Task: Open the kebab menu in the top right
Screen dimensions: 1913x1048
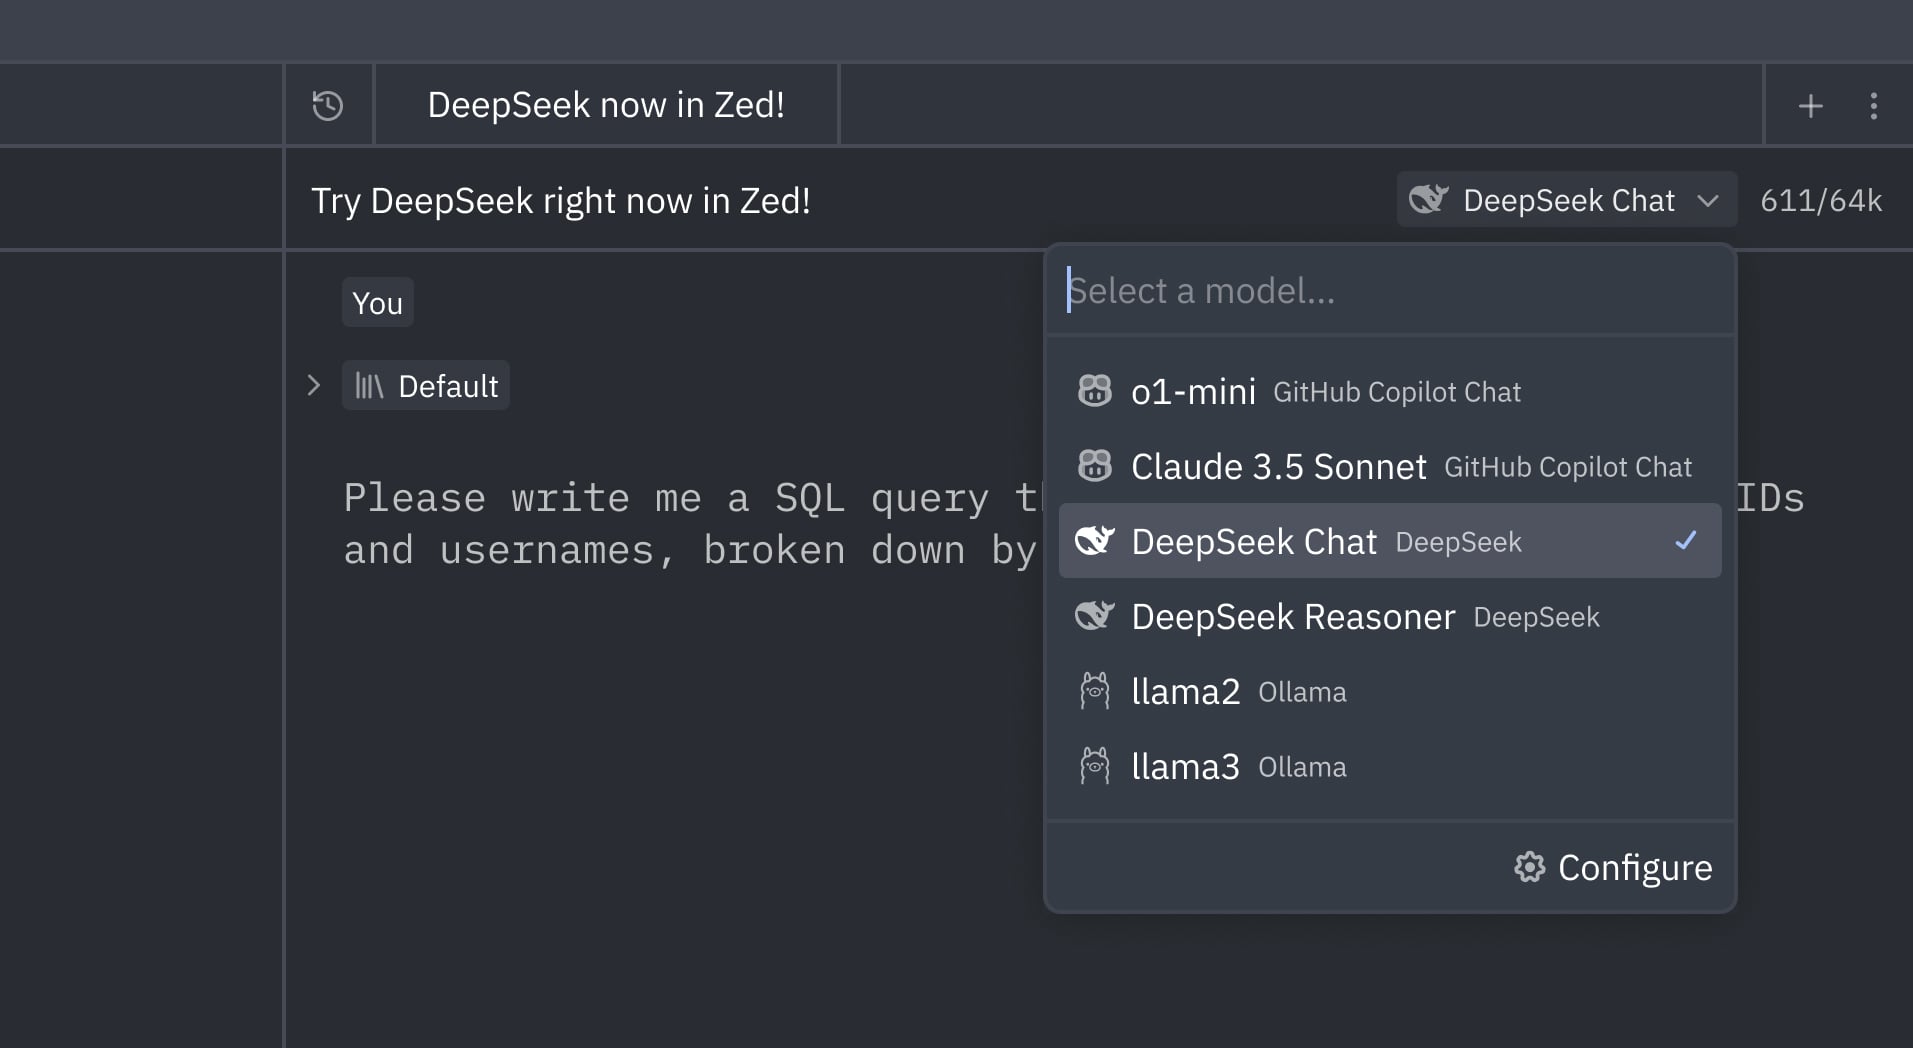Action: click(x=1873, y=104)
